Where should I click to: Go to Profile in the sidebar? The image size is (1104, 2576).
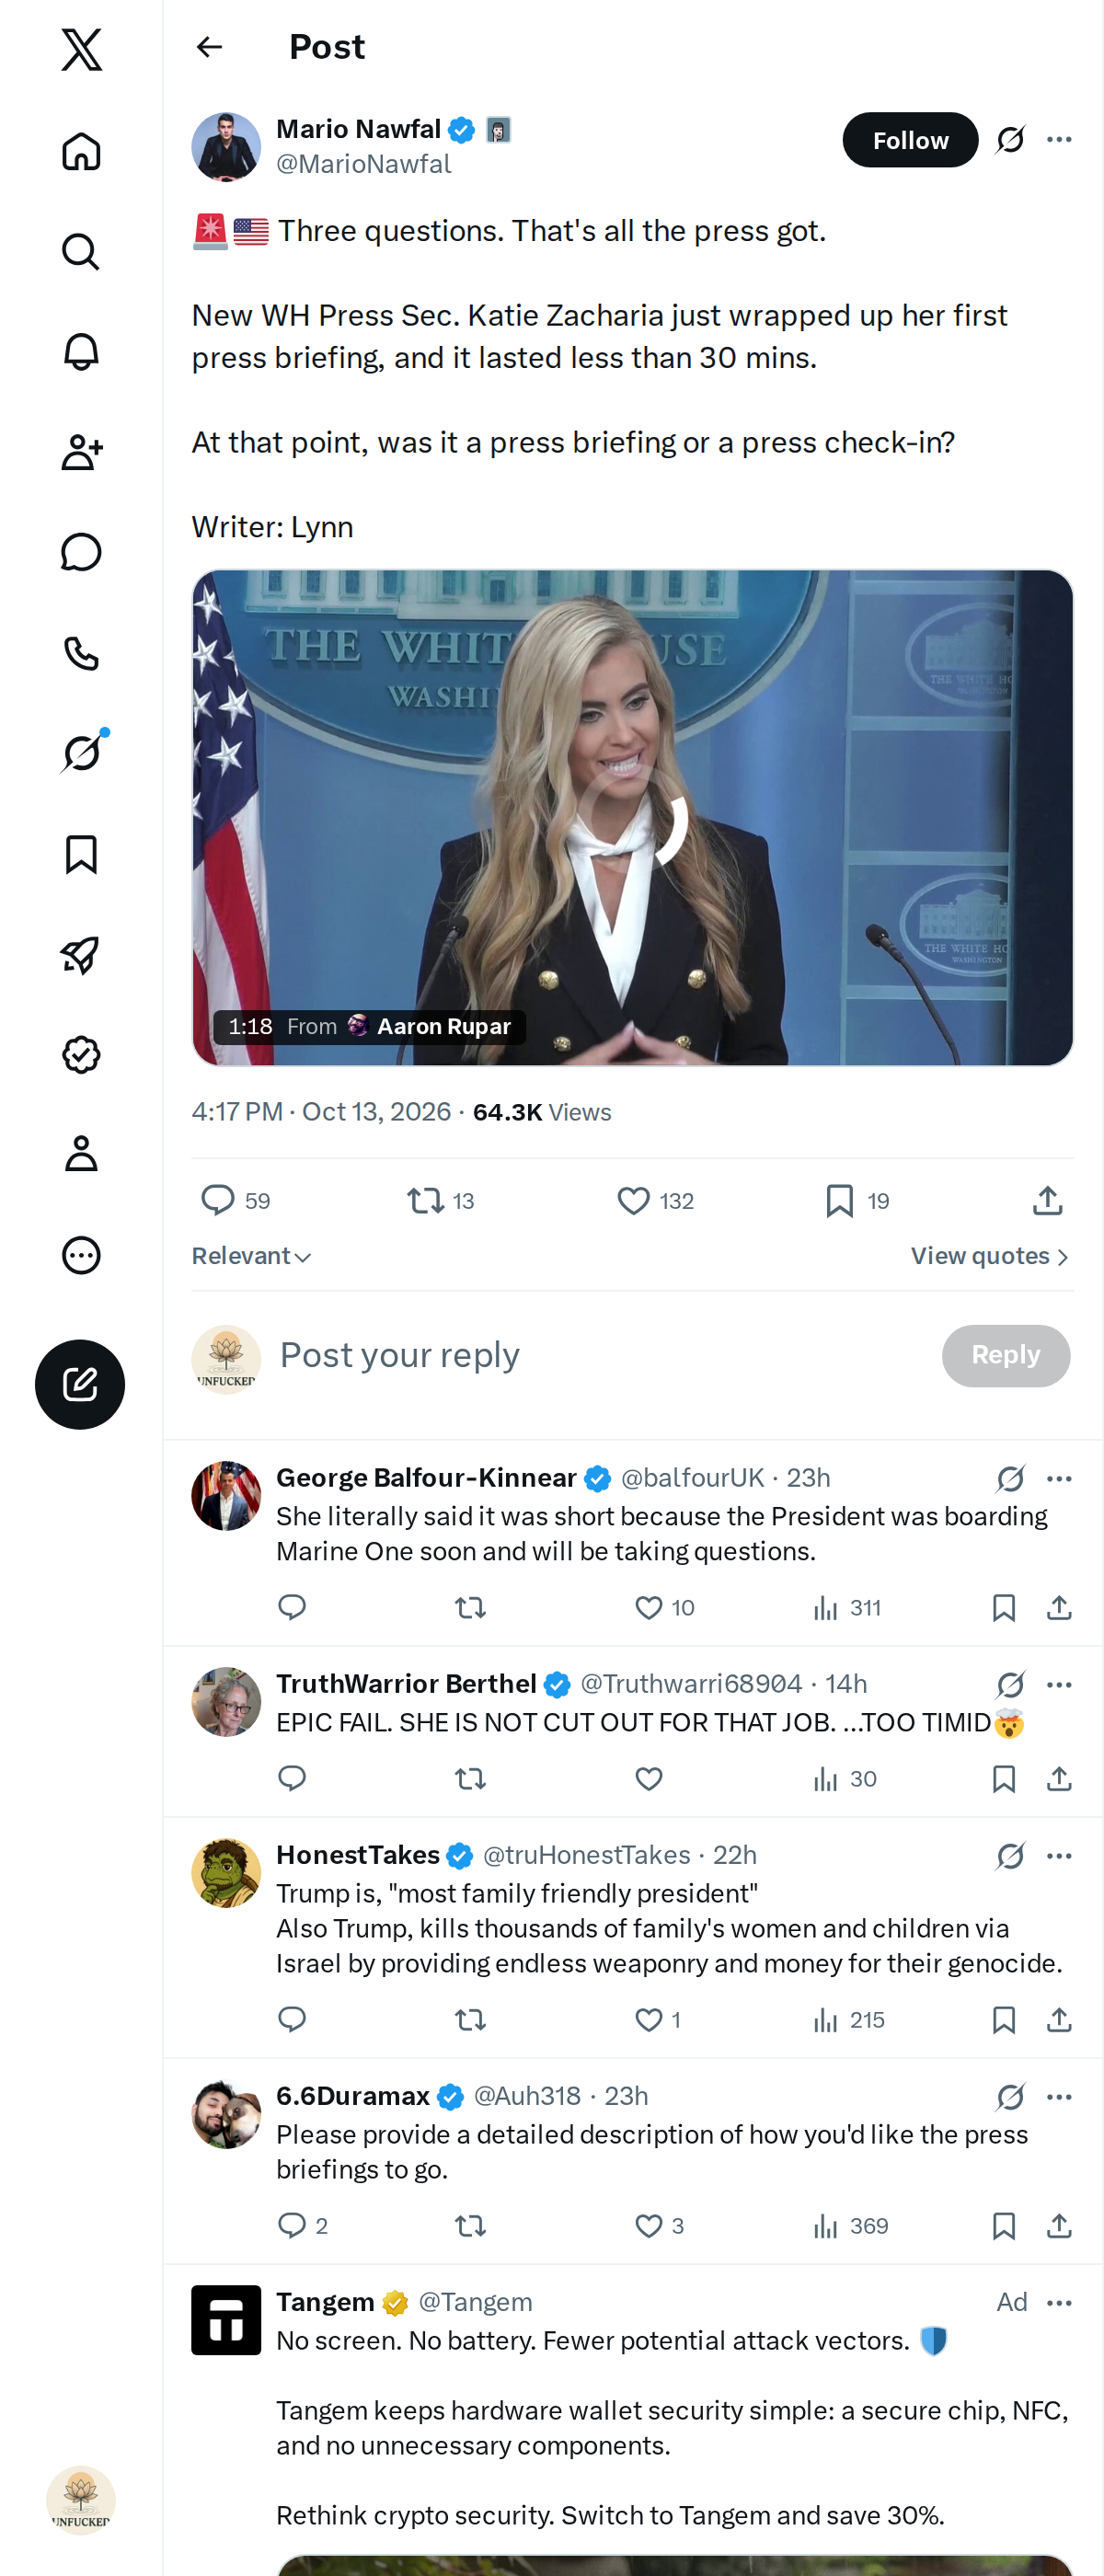pos(81,1154)
